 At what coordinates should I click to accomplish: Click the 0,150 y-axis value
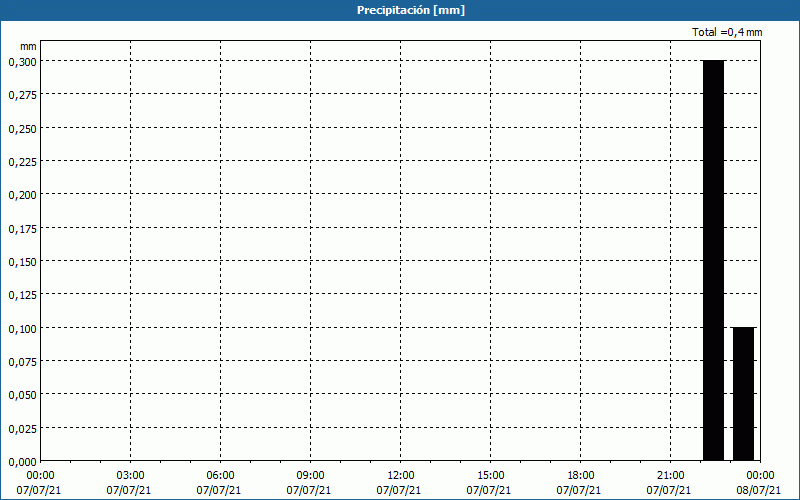(22, 262)
